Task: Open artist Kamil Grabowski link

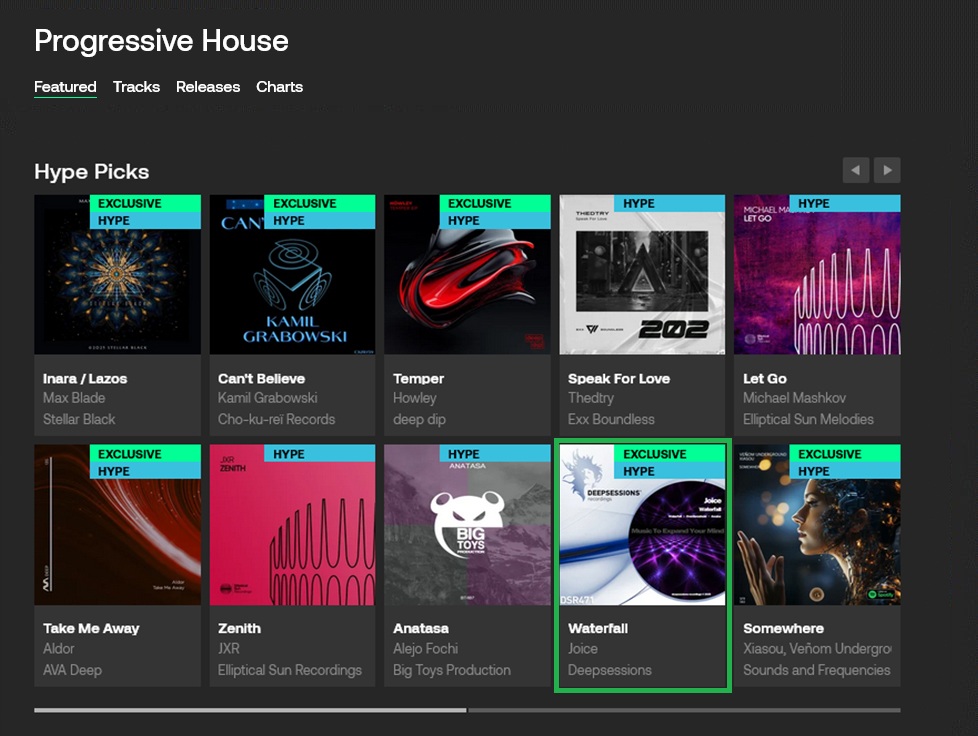Action: click(x=268, y=398)
